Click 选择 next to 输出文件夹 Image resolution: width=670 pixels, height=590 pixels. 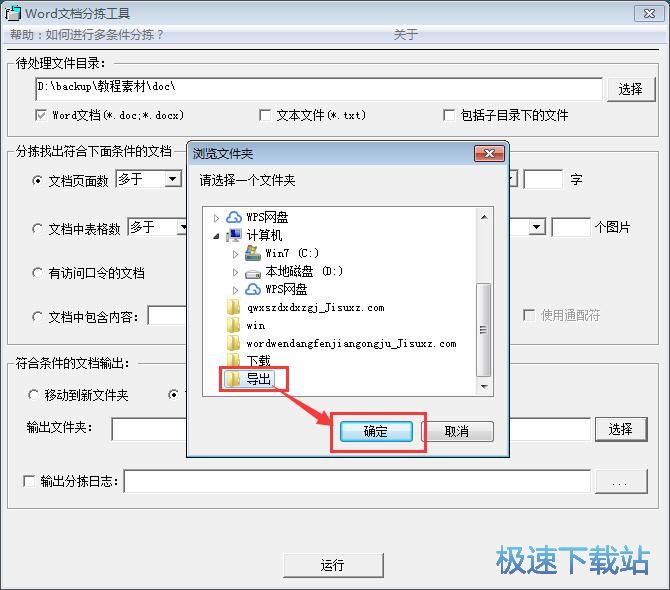pyautogui.click(x=621, y=429)
